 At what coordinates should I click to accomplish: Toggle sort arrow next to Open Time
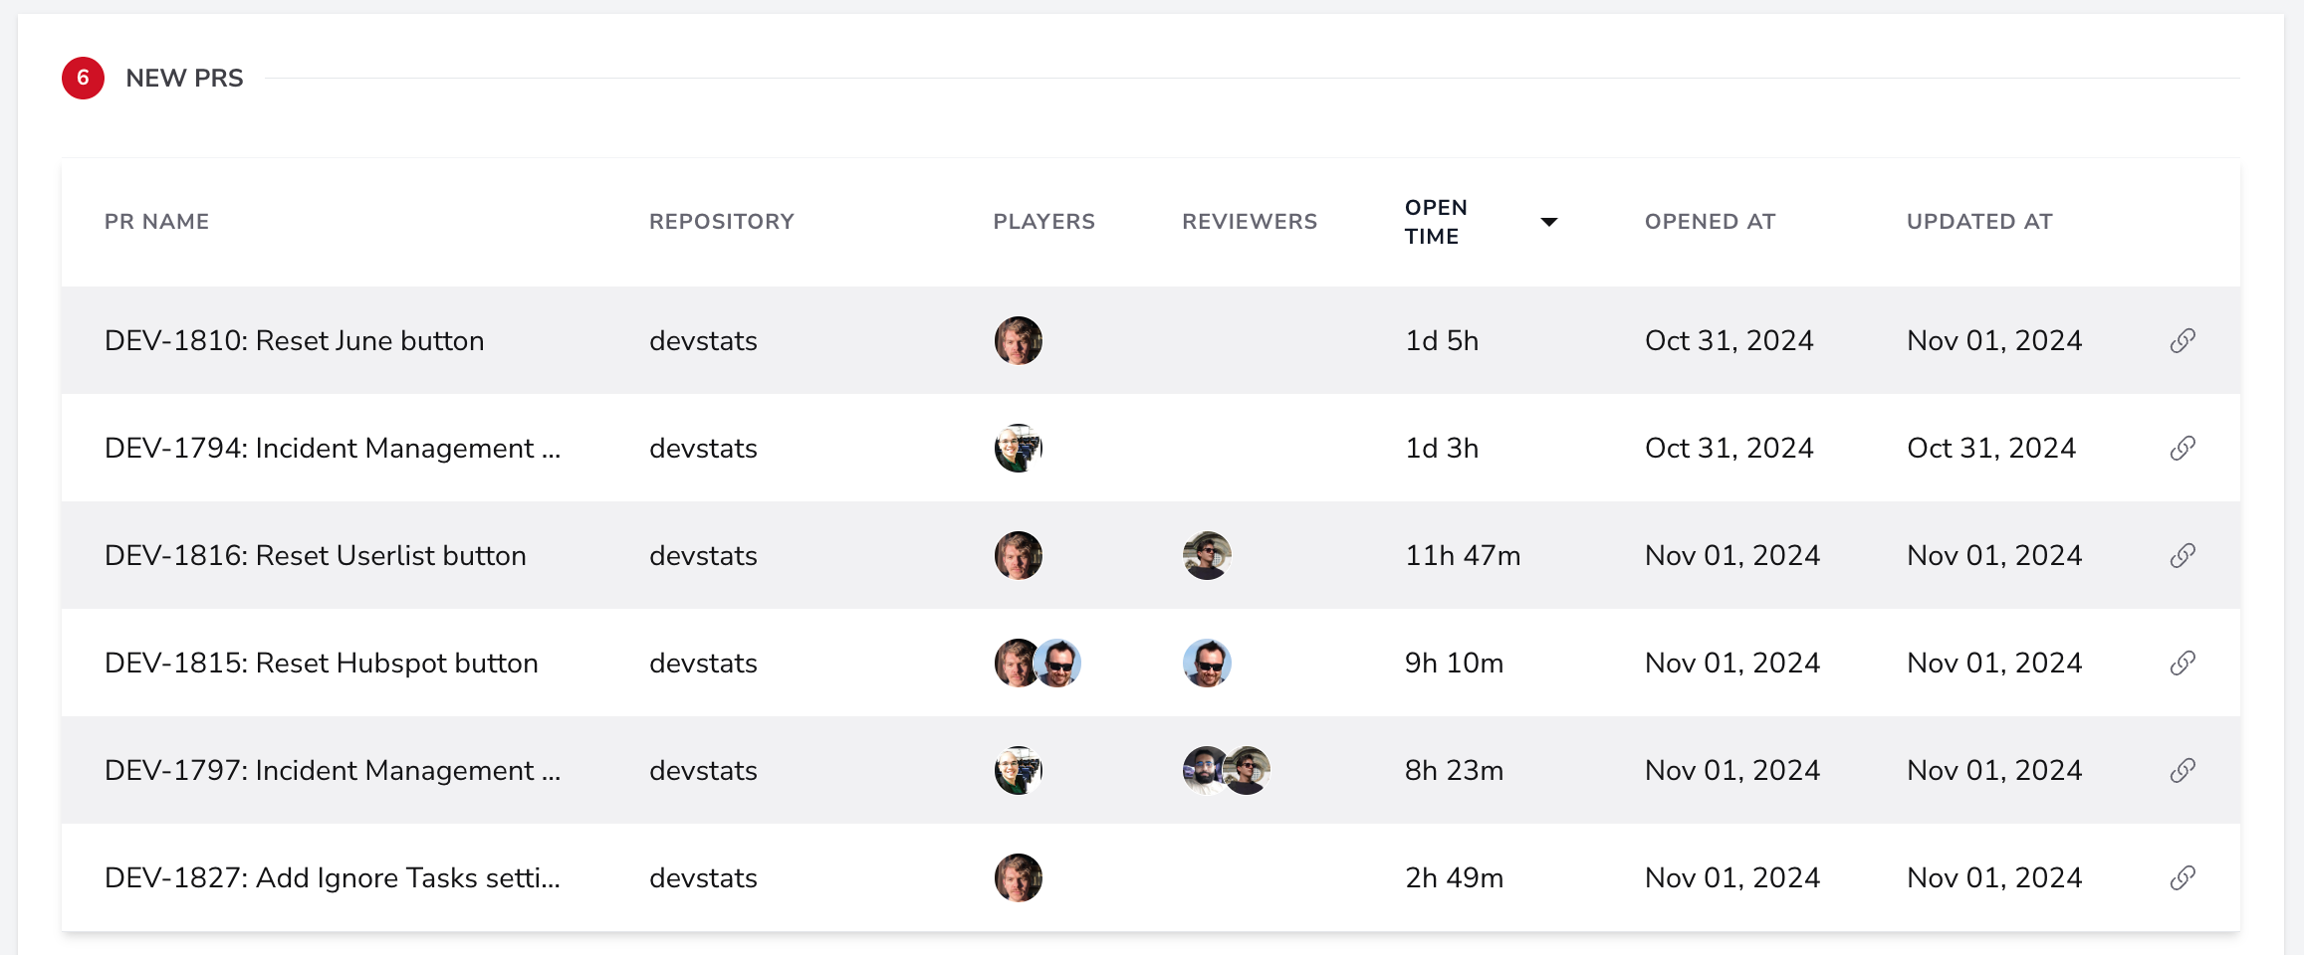click(x=1549, y=222)
